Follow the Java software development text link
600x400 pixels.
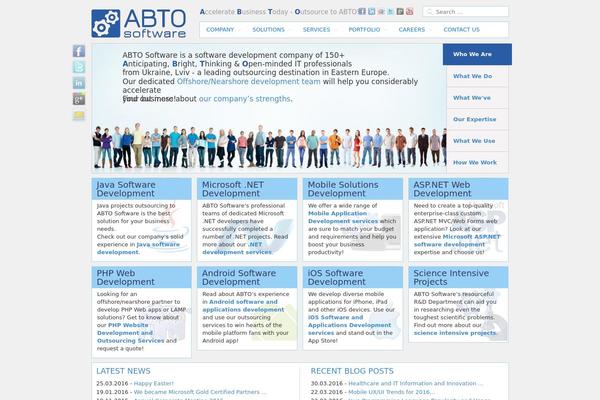pyautogui.click(x=139, y=248)
